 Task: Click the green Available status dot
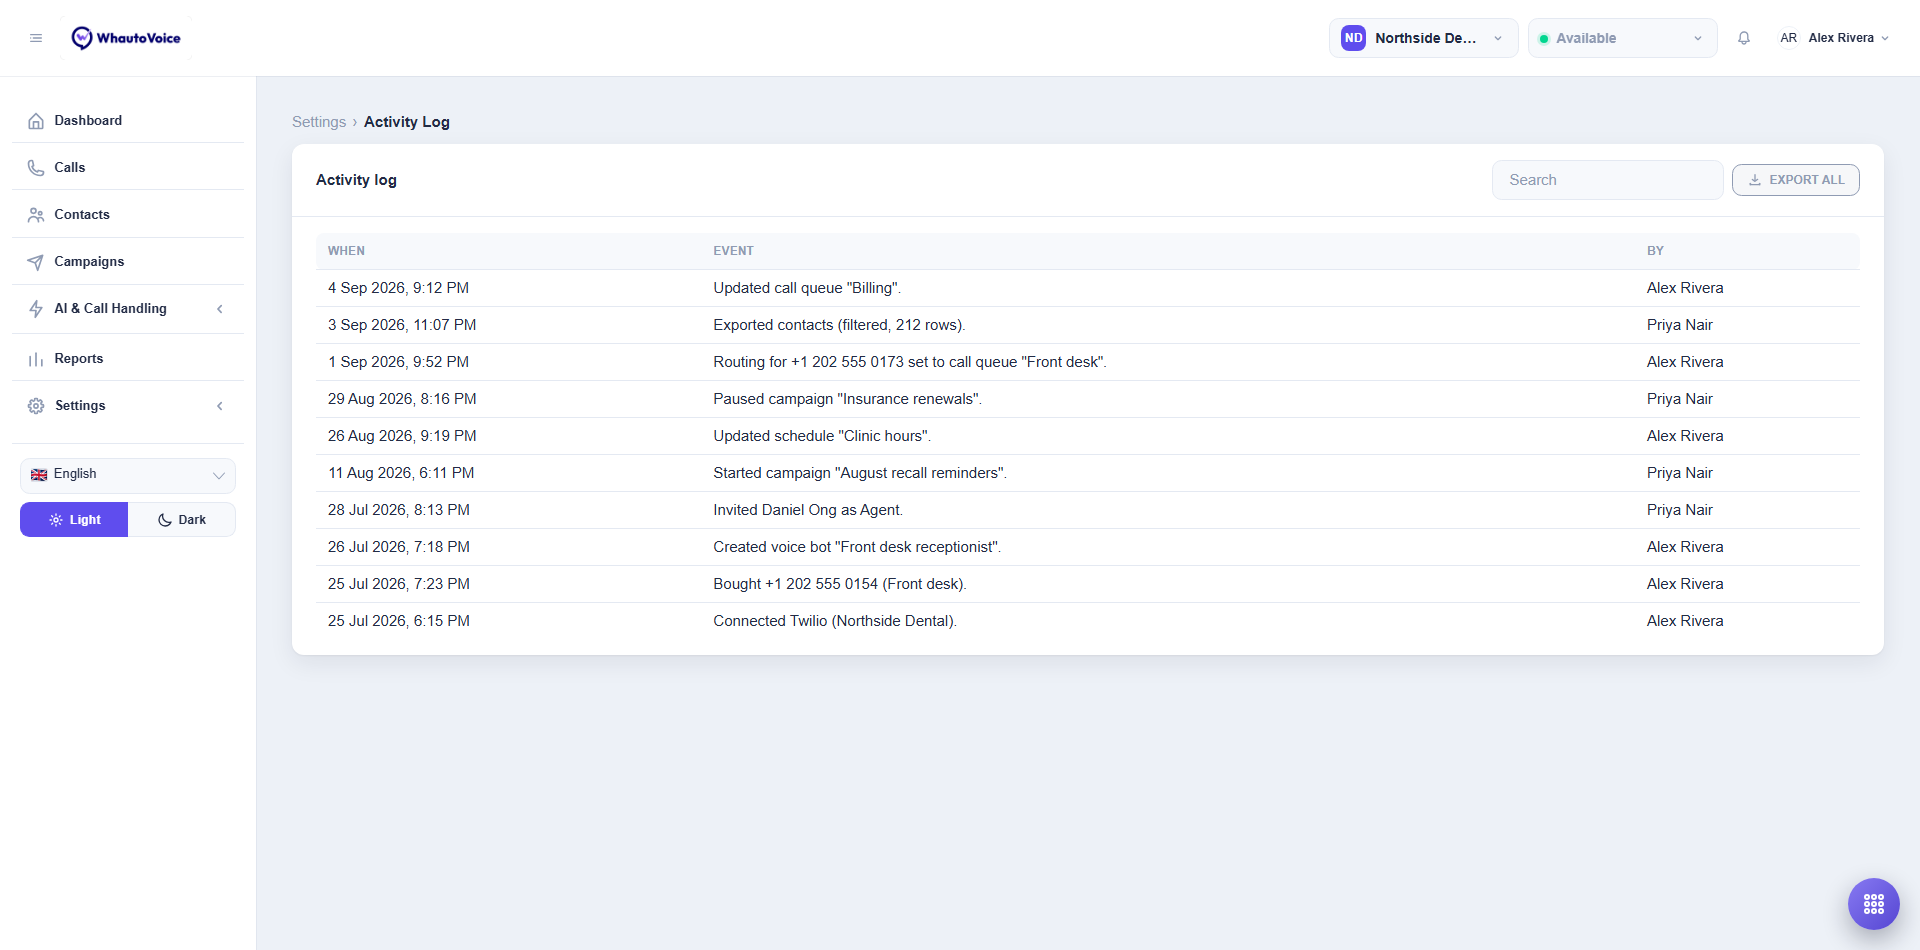pyautogui.click(x=1544, y=39)
